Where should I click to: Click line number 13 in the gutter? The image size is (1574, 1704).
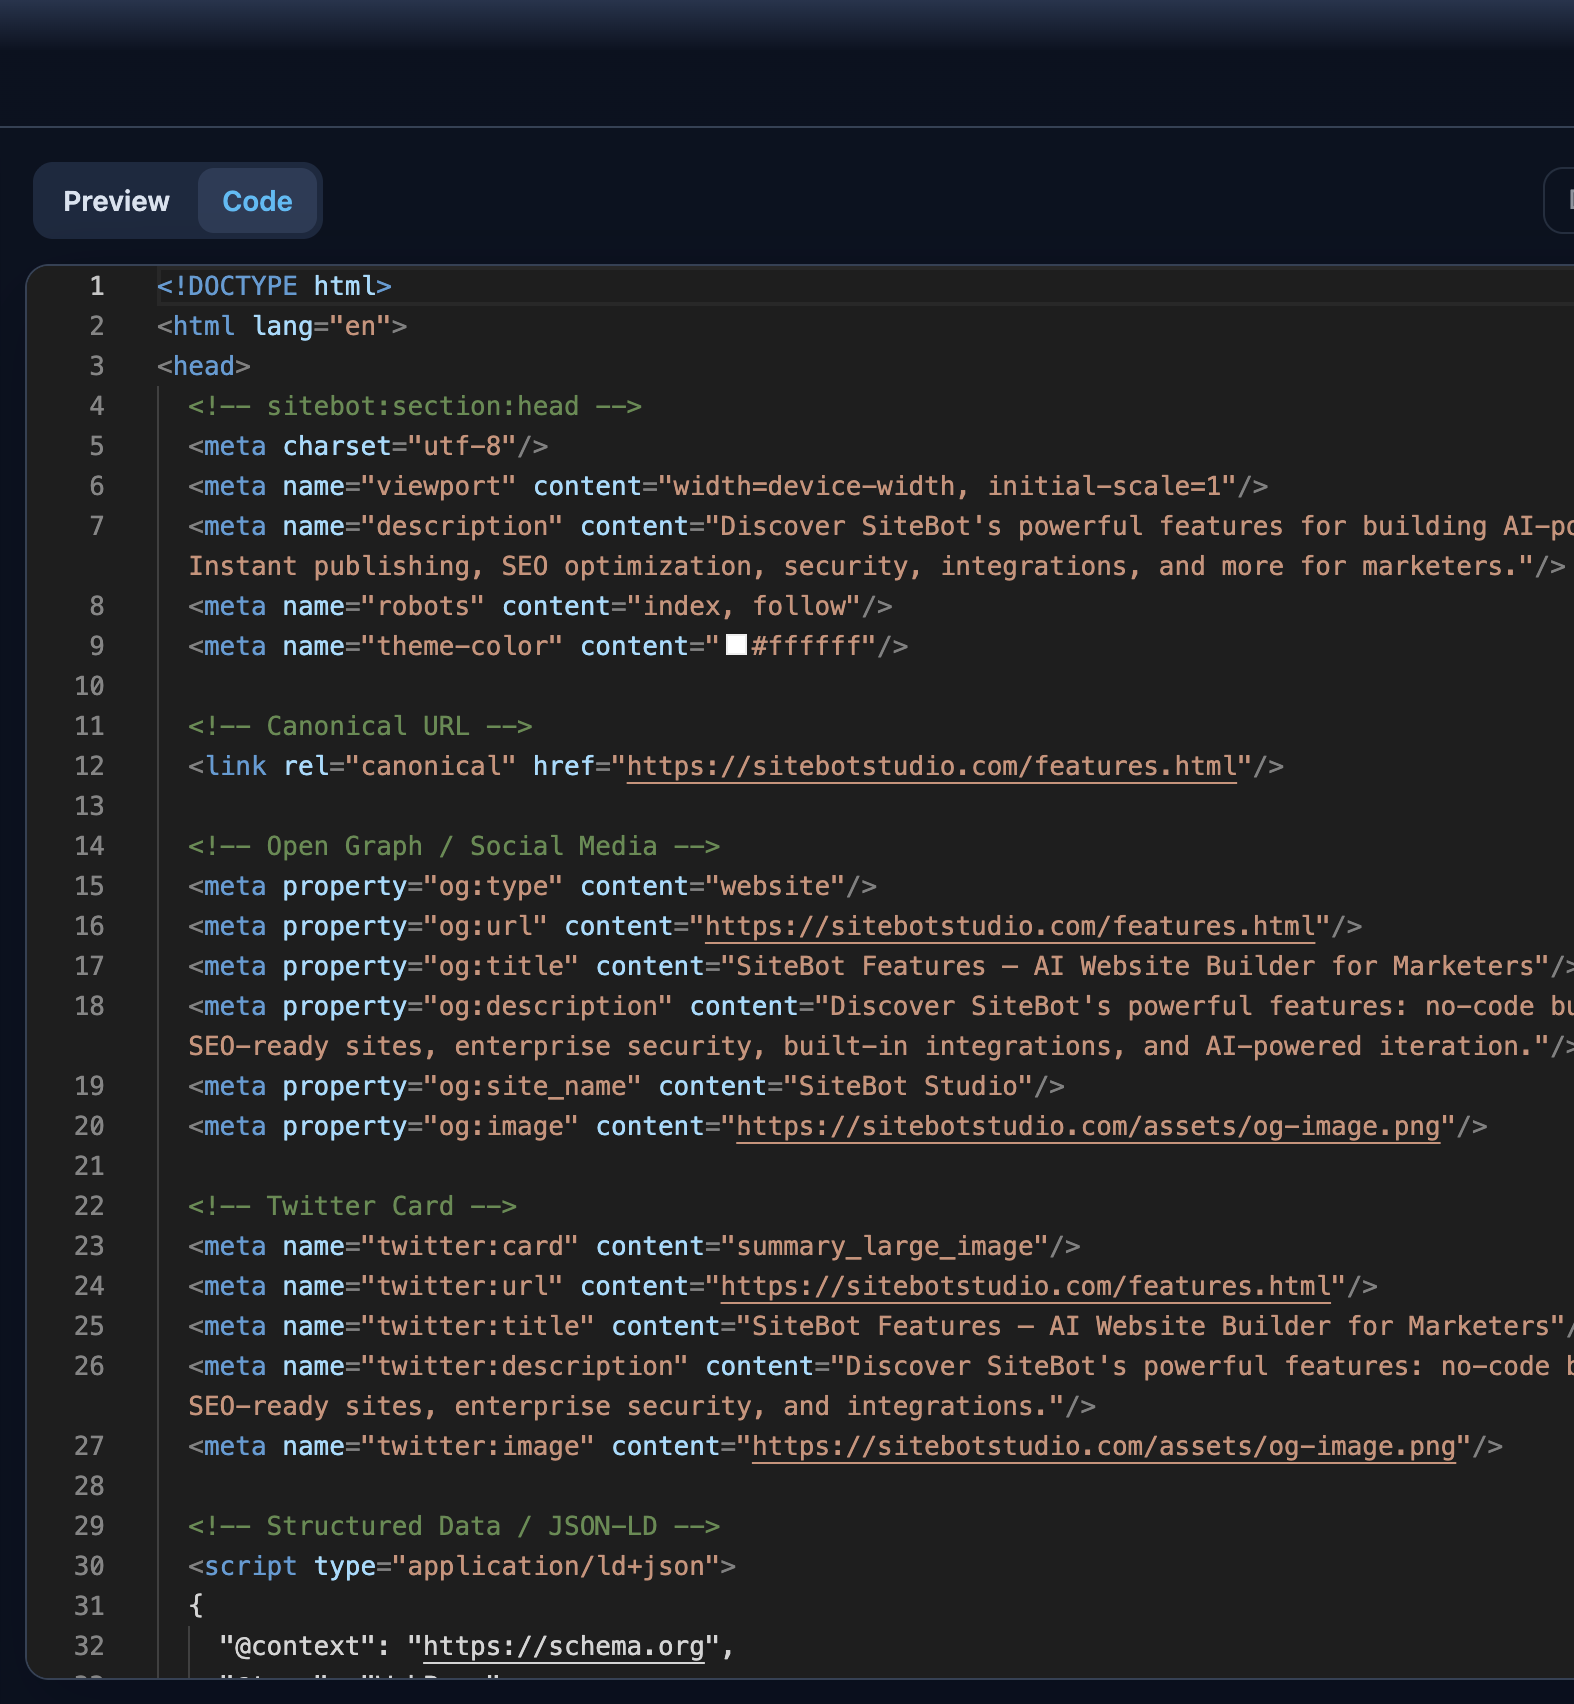point(89,806)
